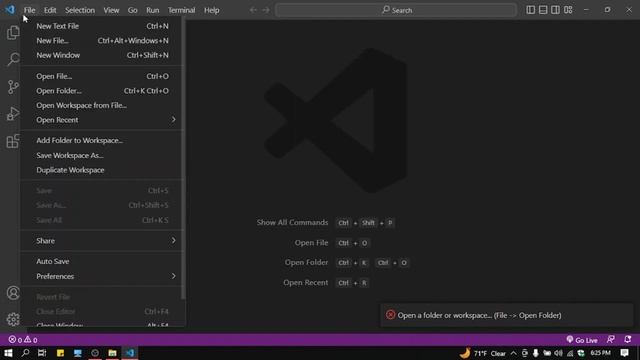The image size is (640, 360).
Task: Choose Duplicate Workspace
Action: click(102, 170)
